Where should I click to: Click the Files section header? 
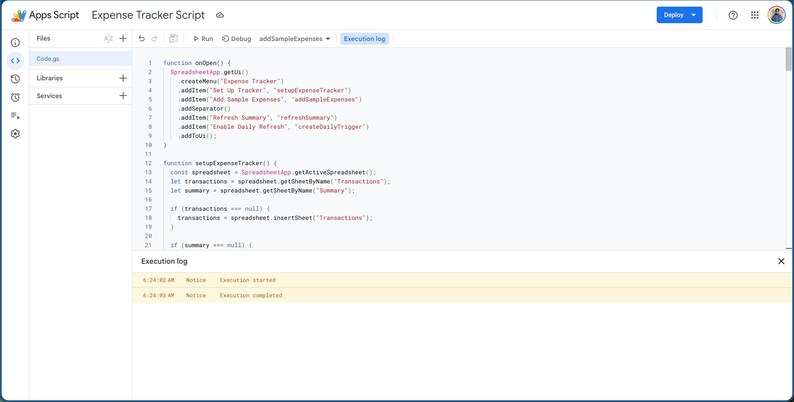coord(43,38)
